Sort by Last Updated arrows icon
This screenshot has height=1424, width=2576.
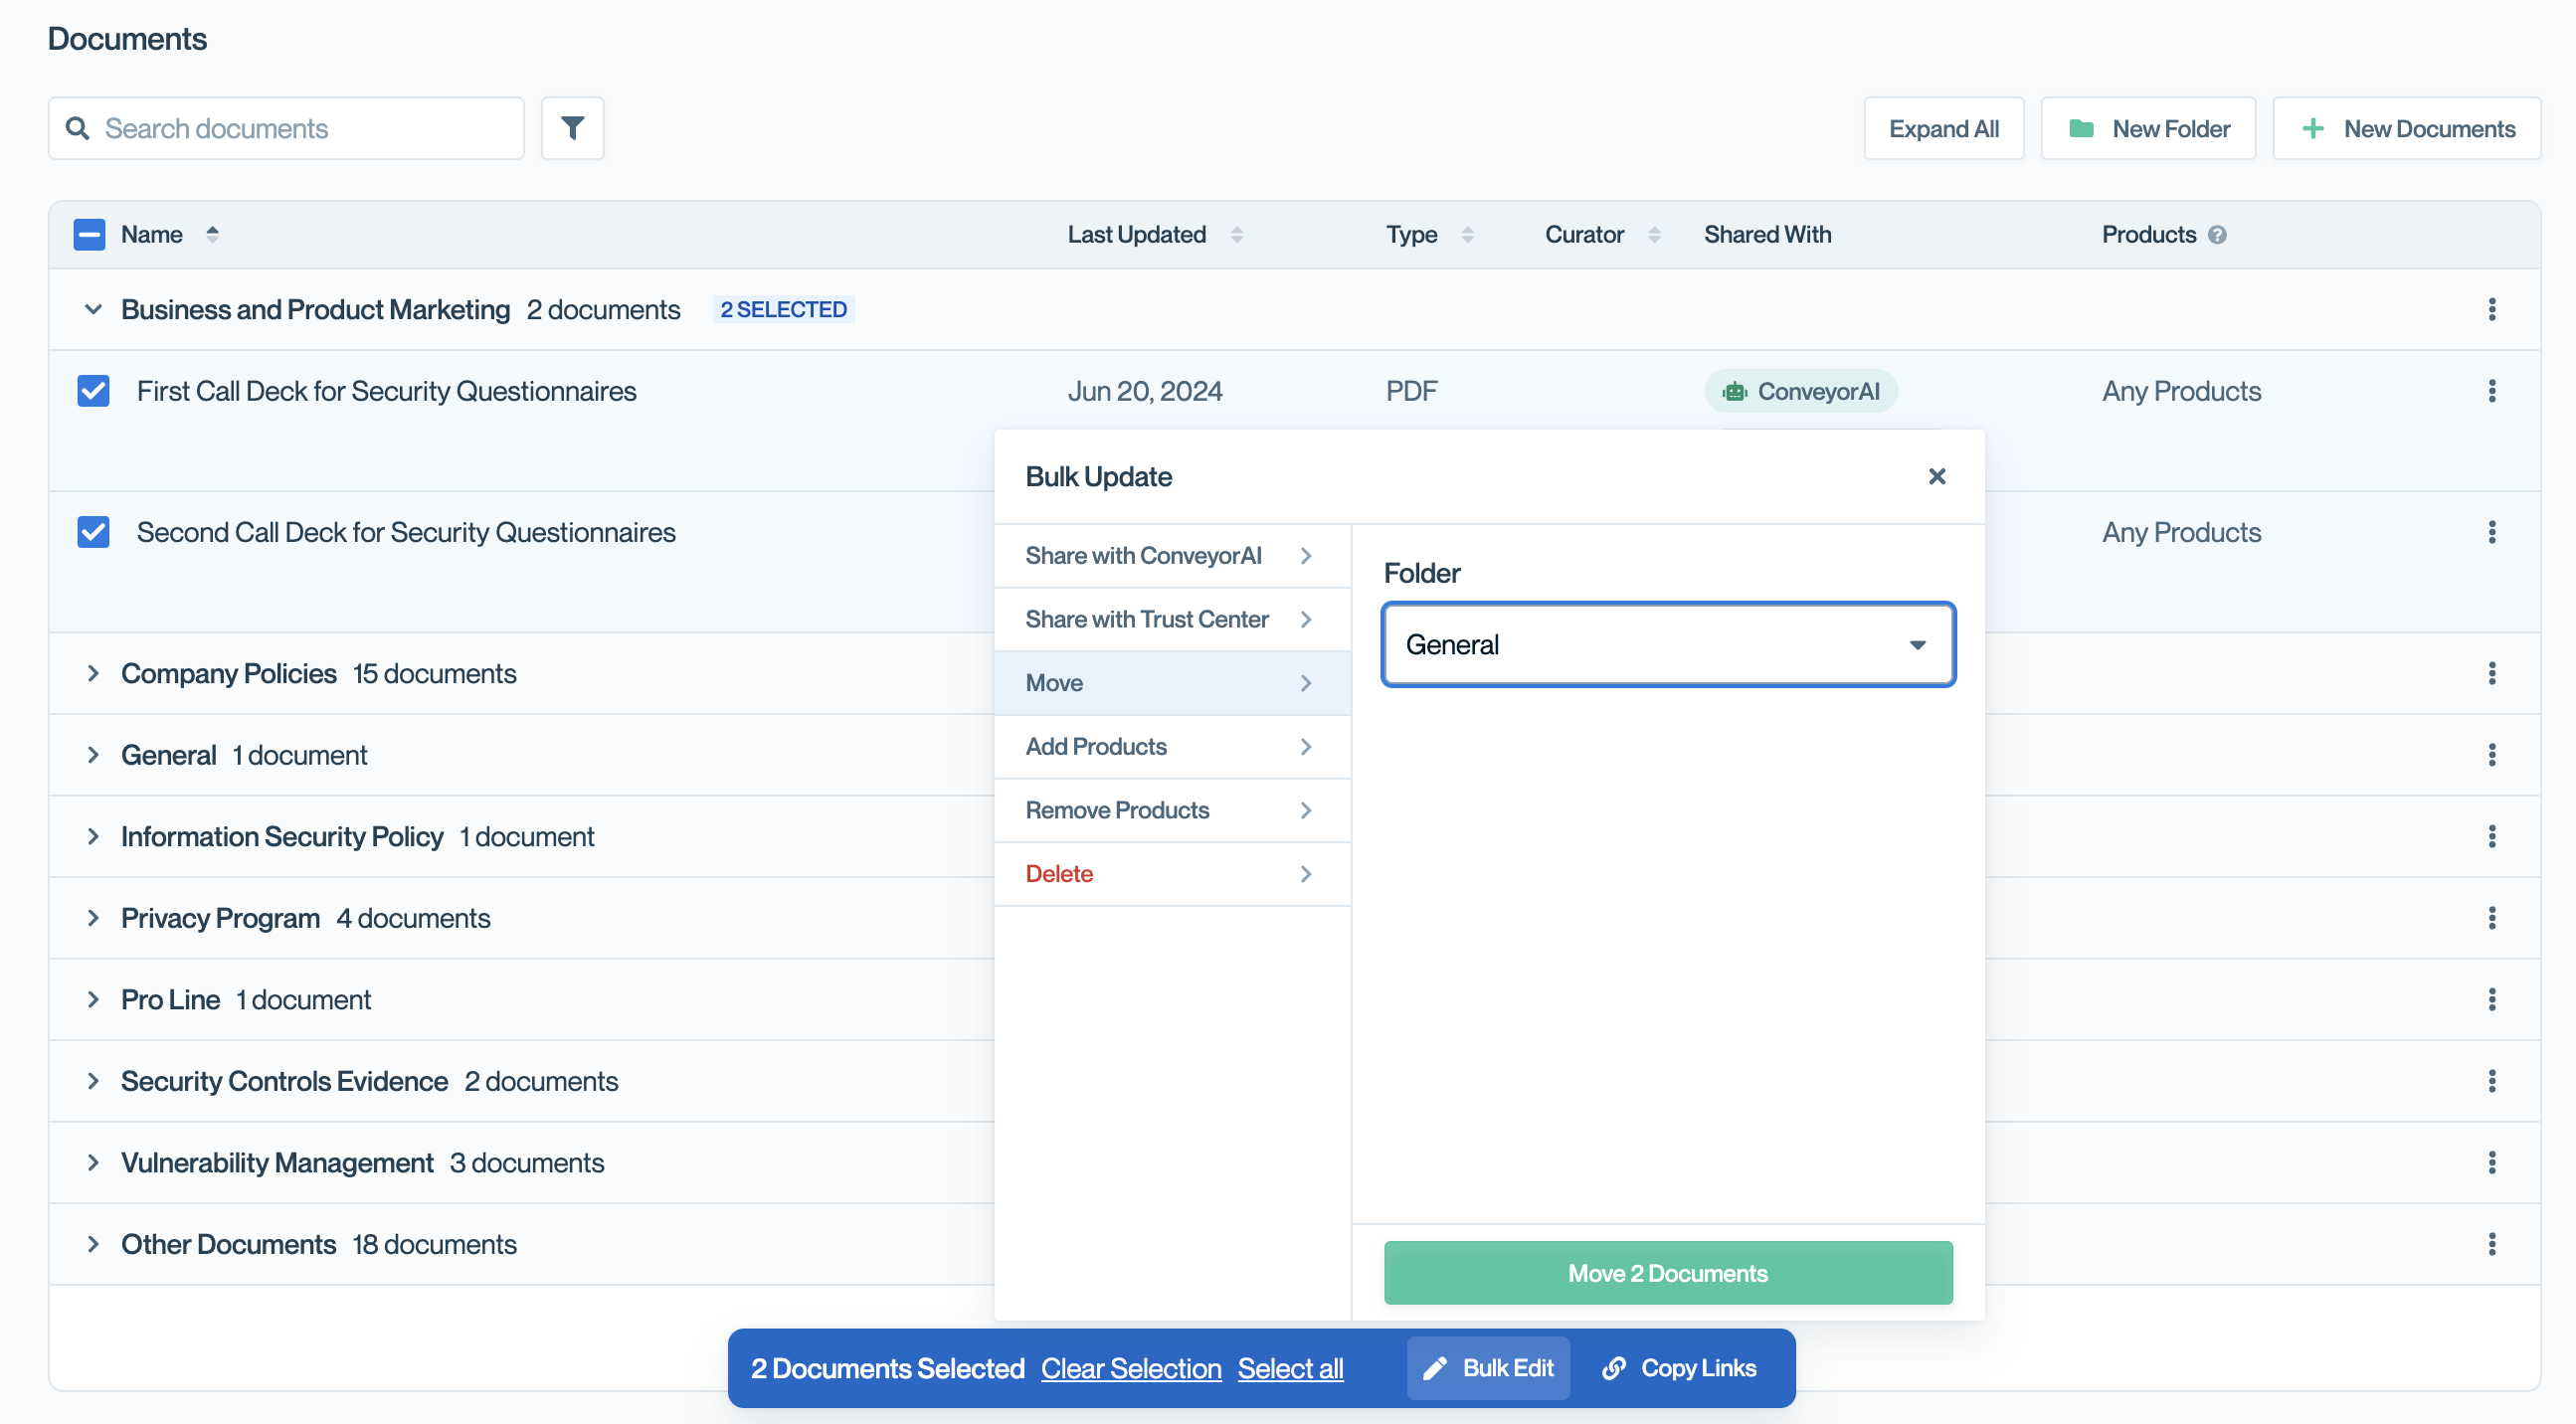click(x=1237, y=235)
